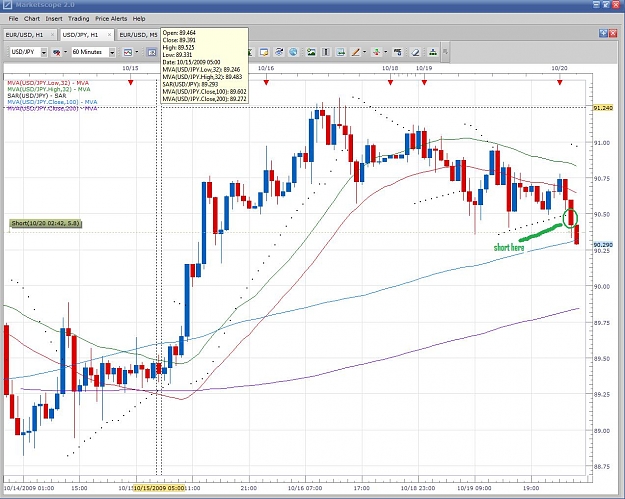Click the price label marker icon
Image resolution: width=625 pixels, height=499 pixels.
[x=397, y=52]
